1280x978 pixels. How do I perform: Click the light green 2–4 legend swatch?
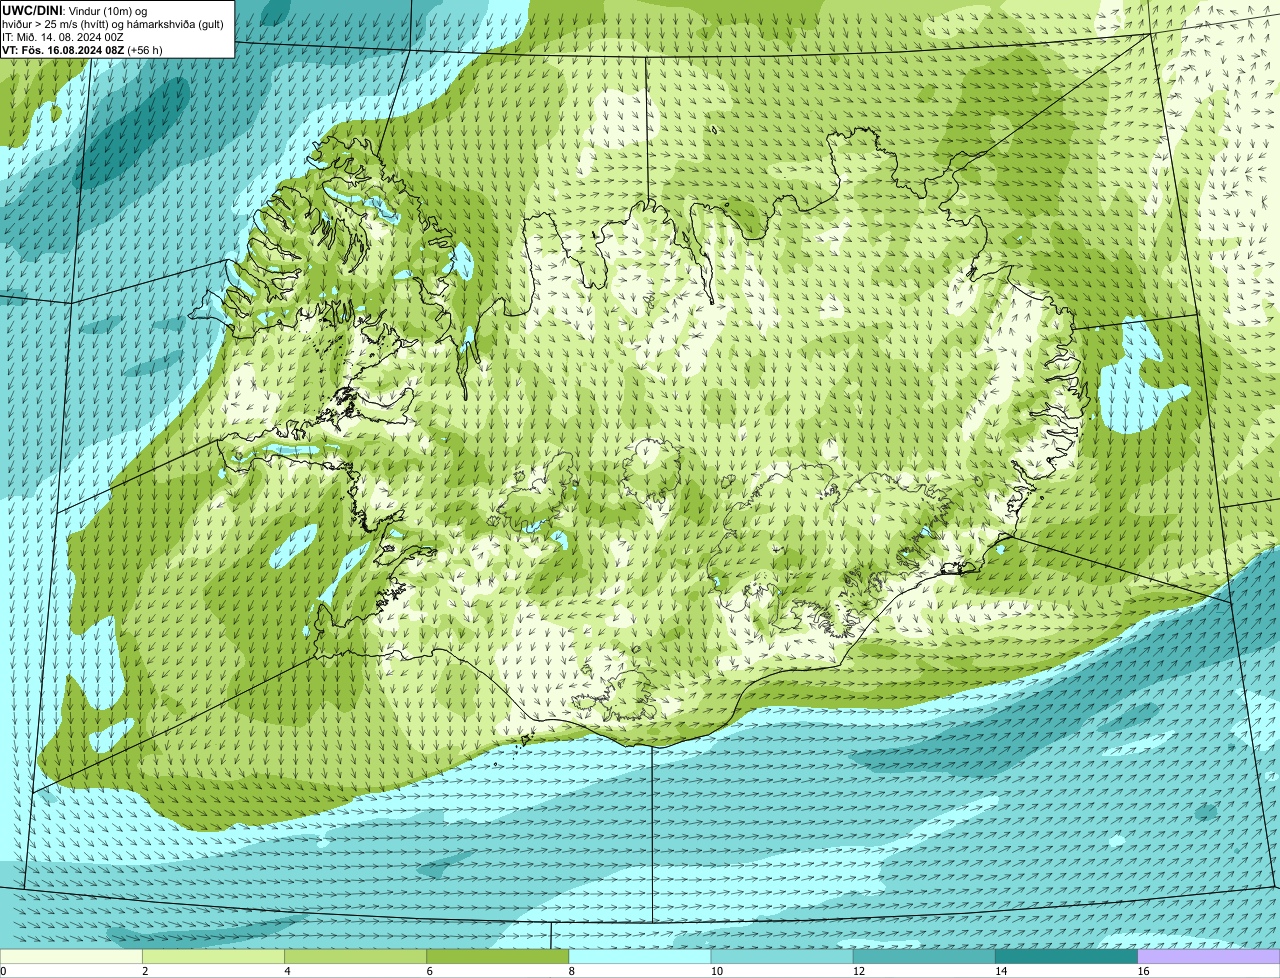pos(213,957)
